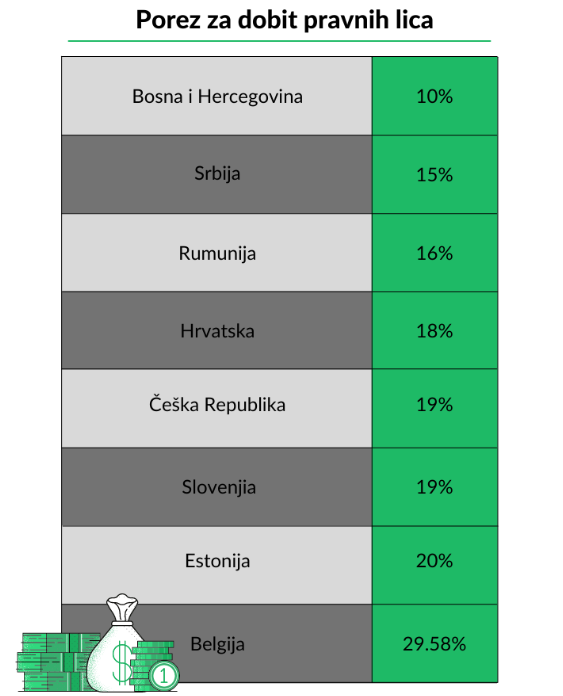Select the Slovenjia country cell
This screenshot has width=563, height=696.
217,487
